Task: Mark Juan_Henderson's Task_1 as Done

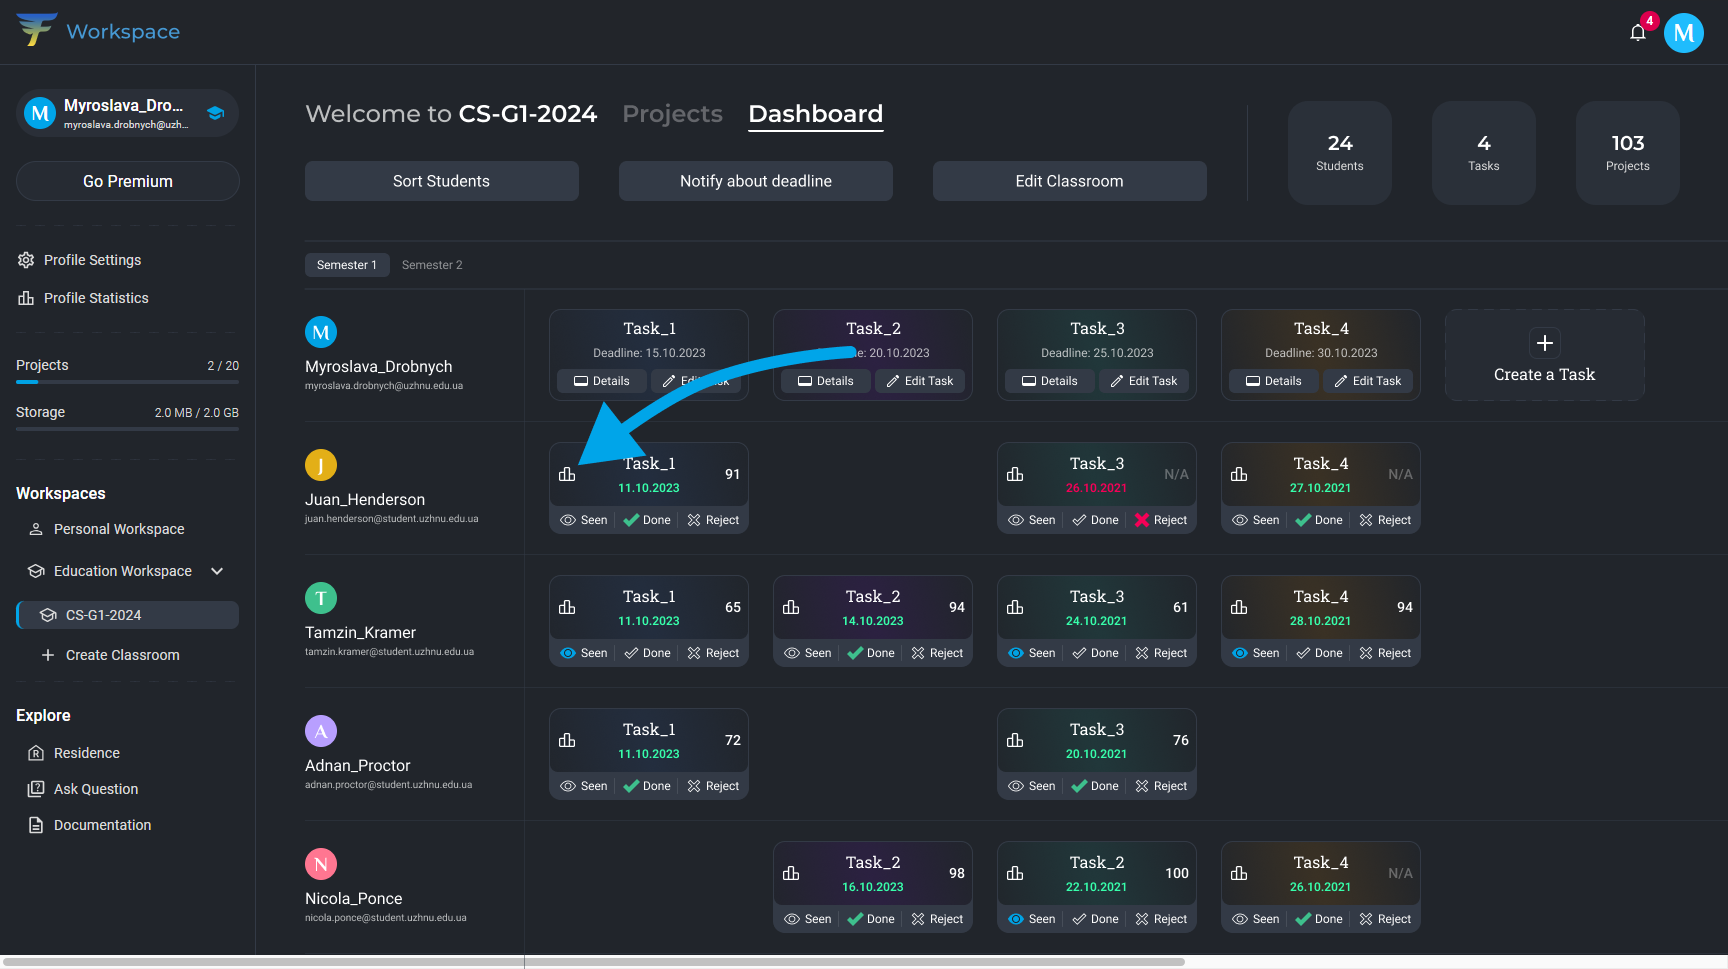Action: [x=647, y=520]
